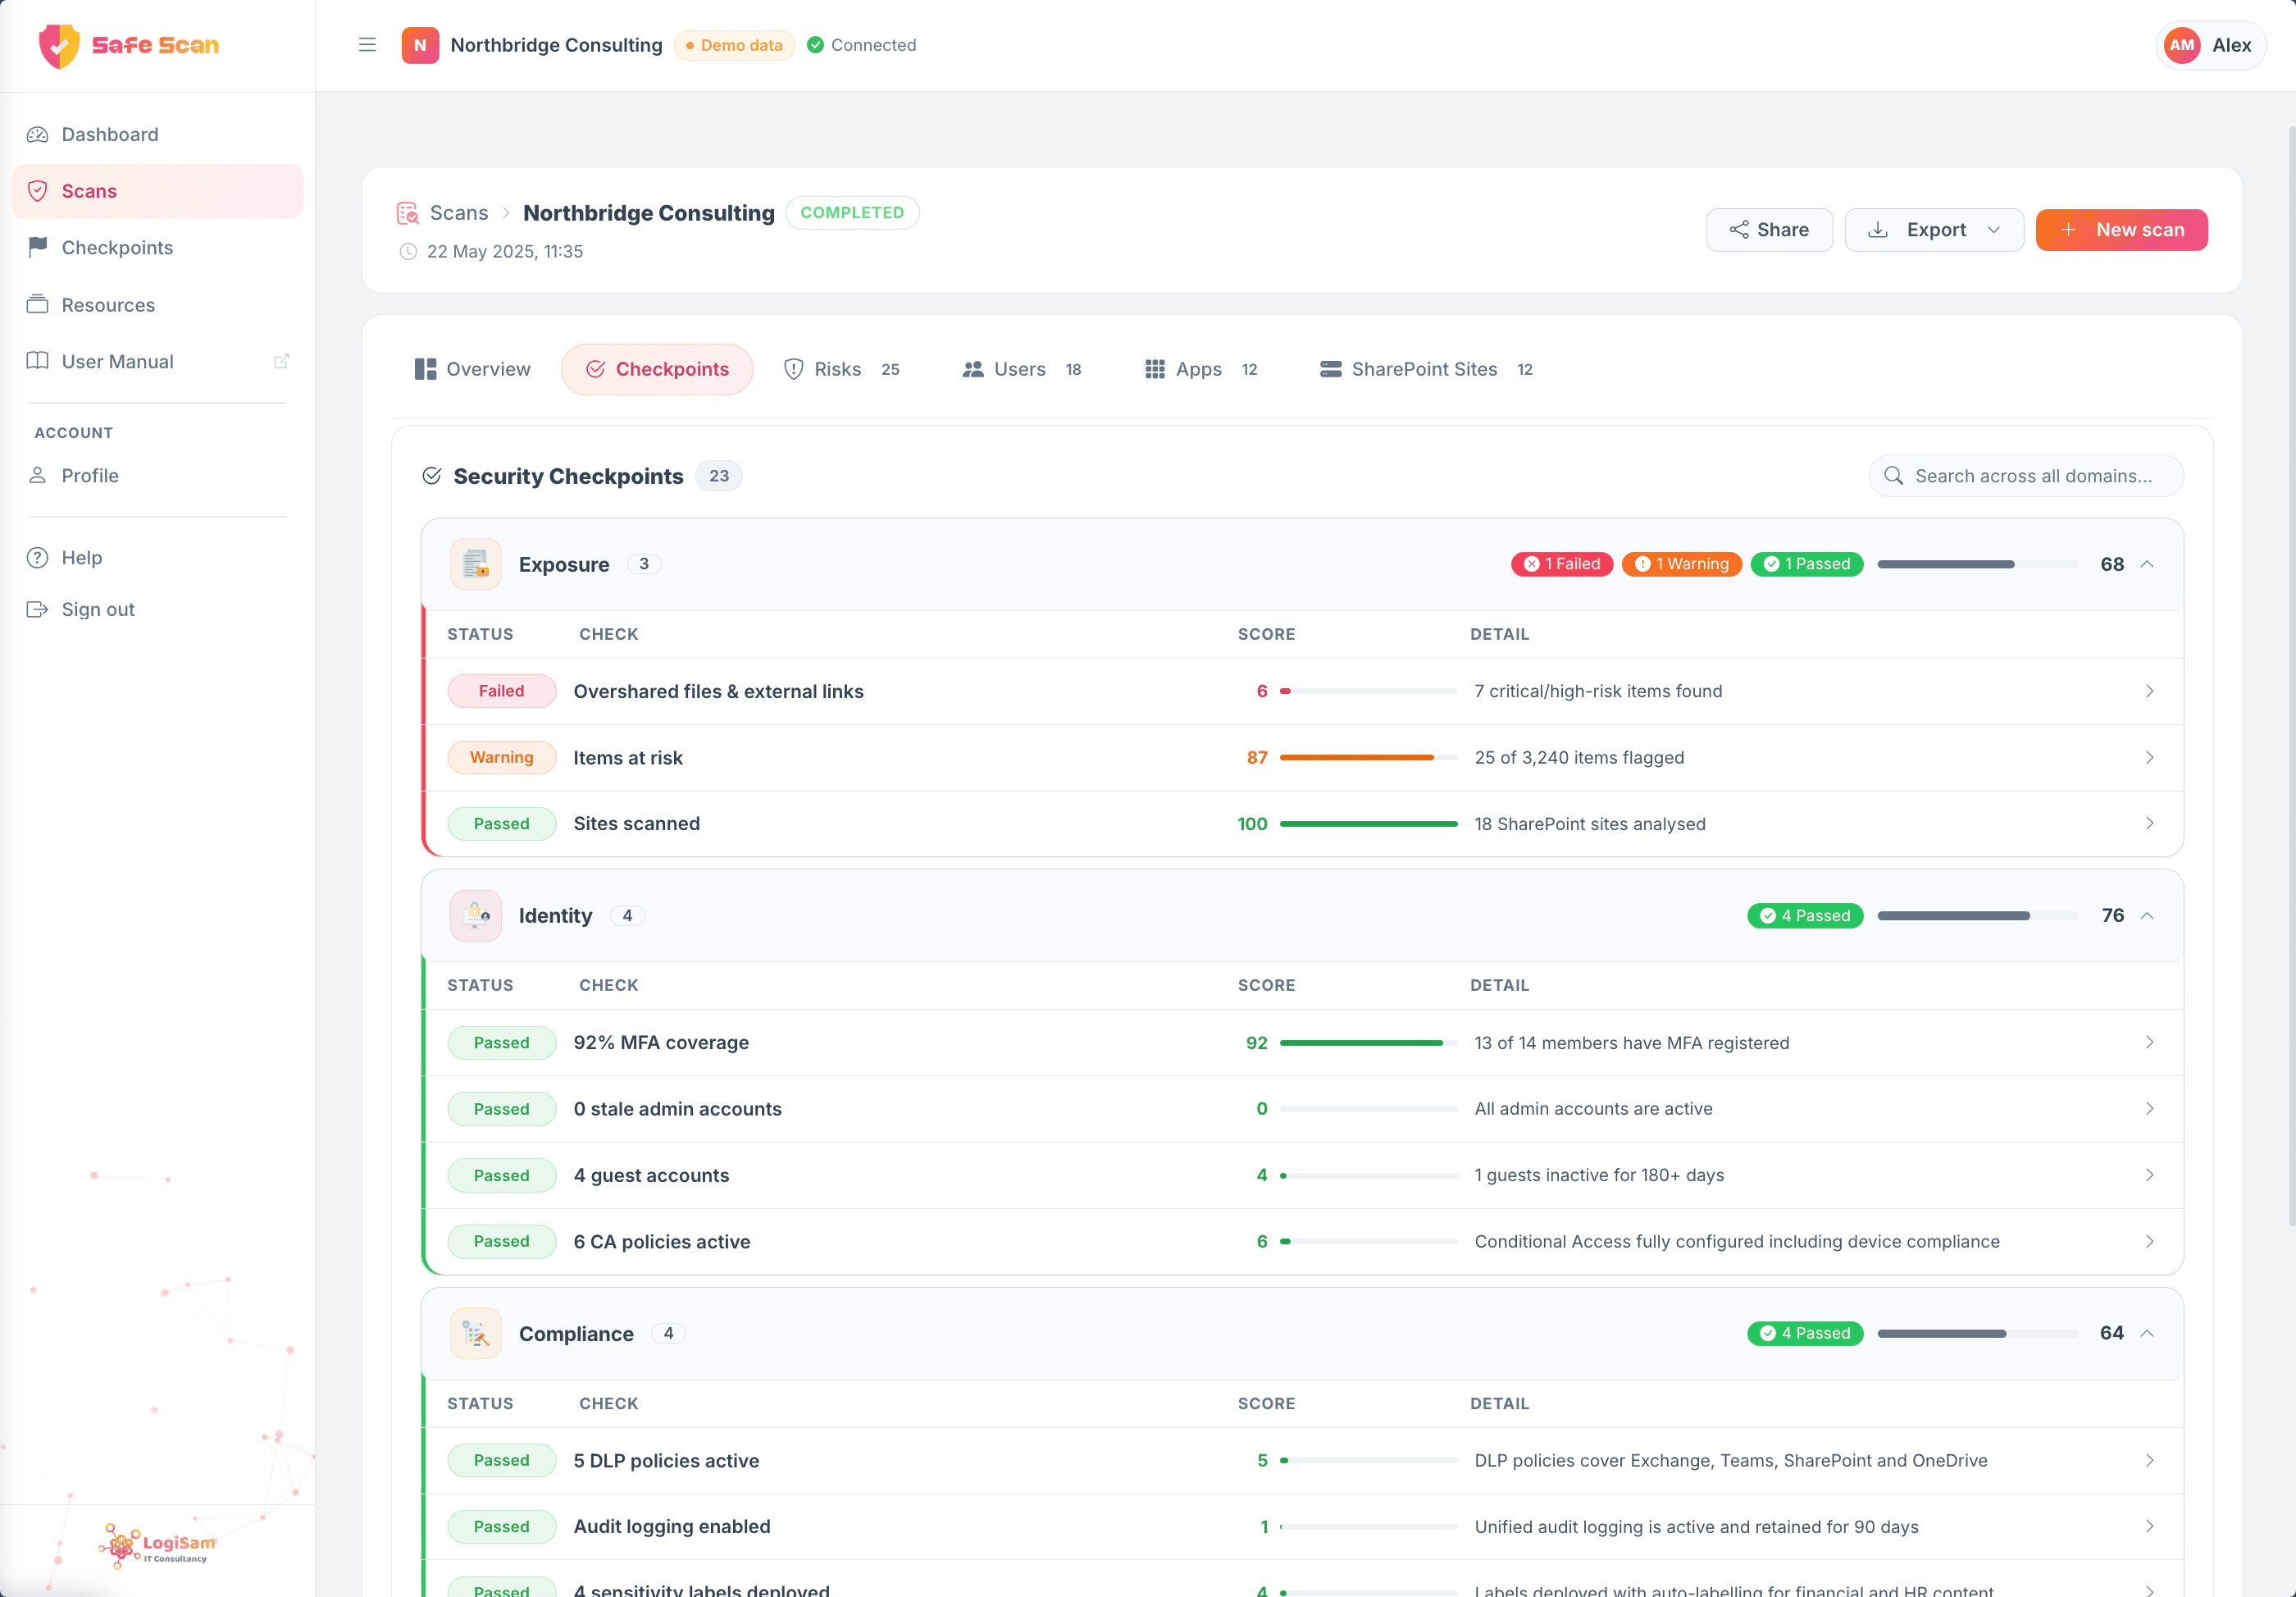Open Profile under Account
The image size is (2296, 1597).
(x=157, y=475)
